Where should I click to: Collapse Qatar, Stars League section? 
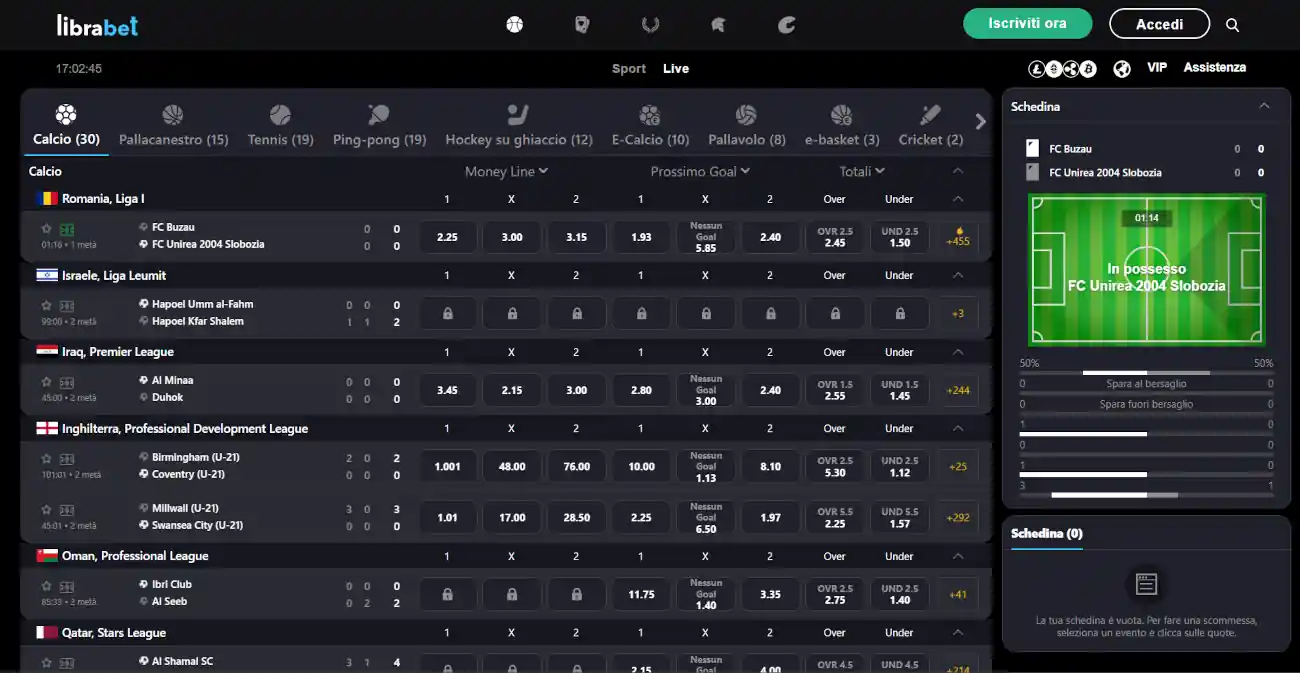point(958,633)
